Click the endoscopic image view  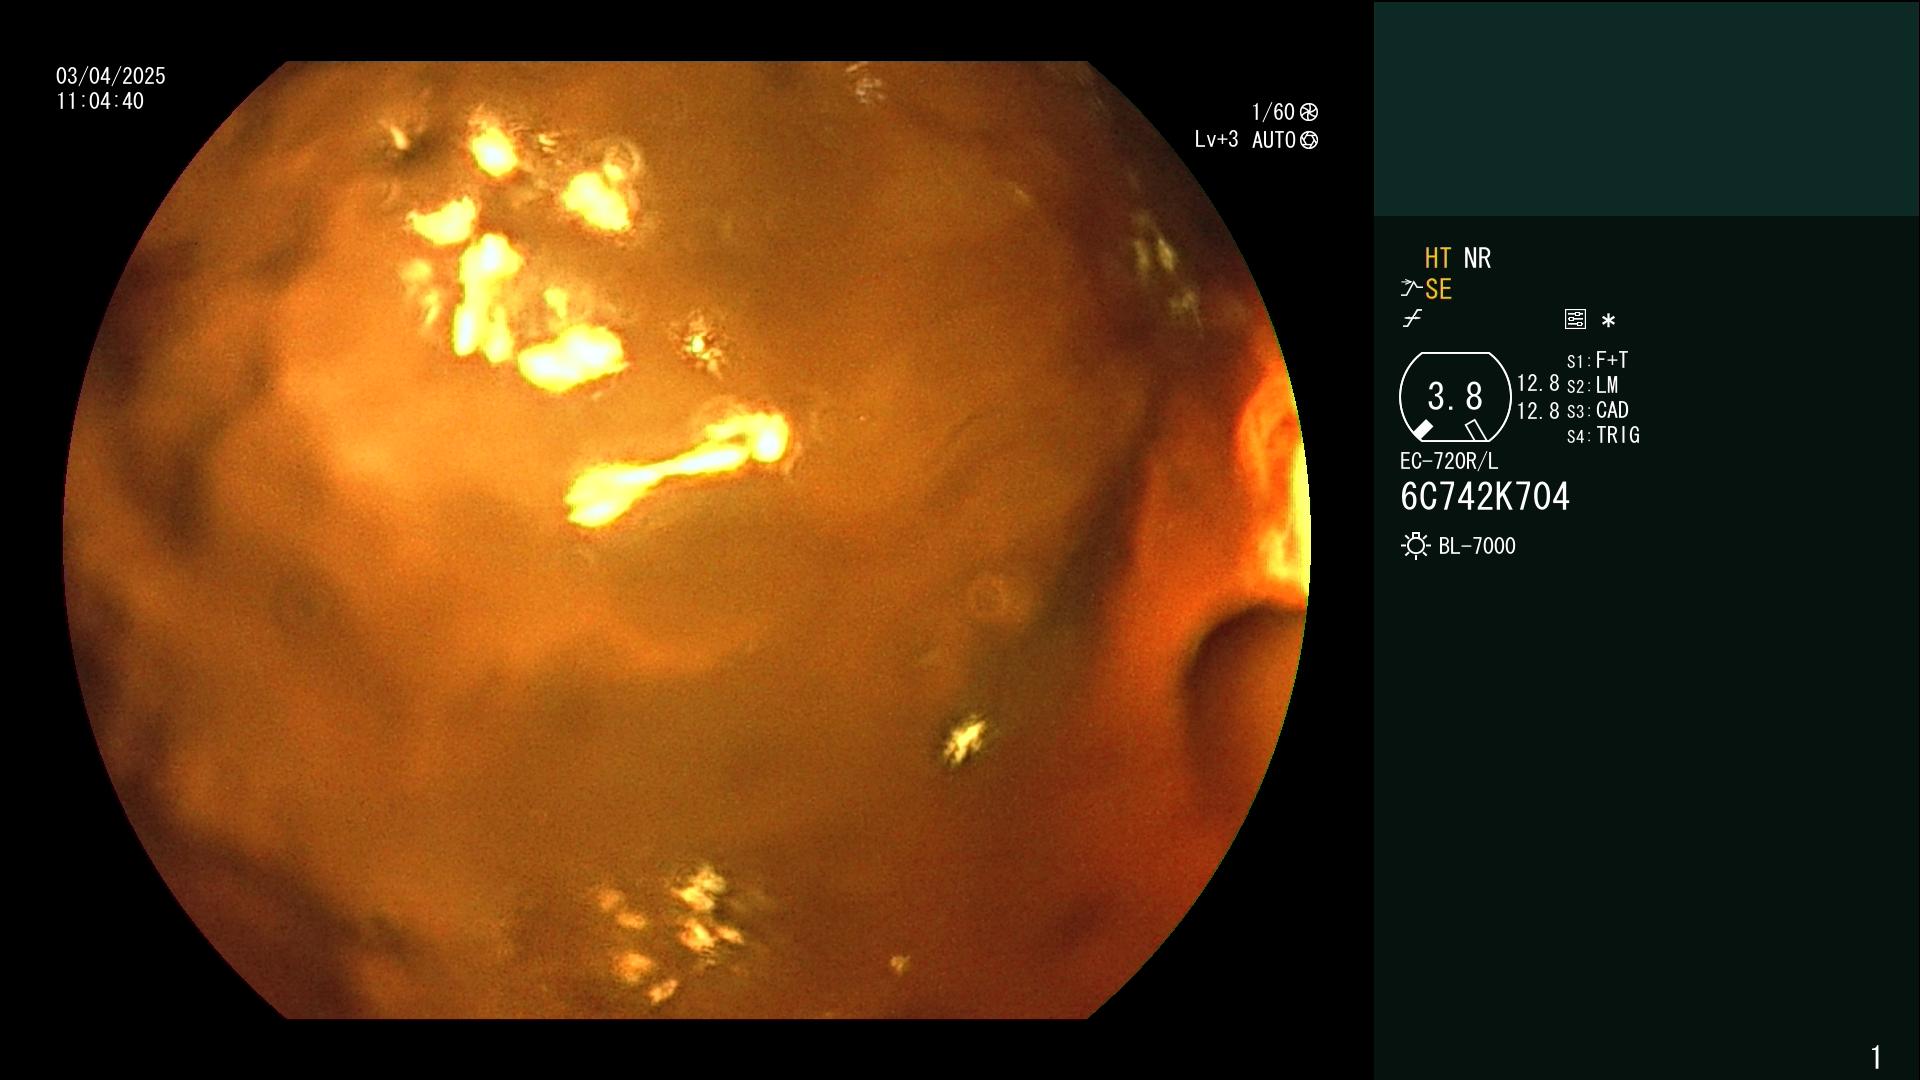point(686,540)
